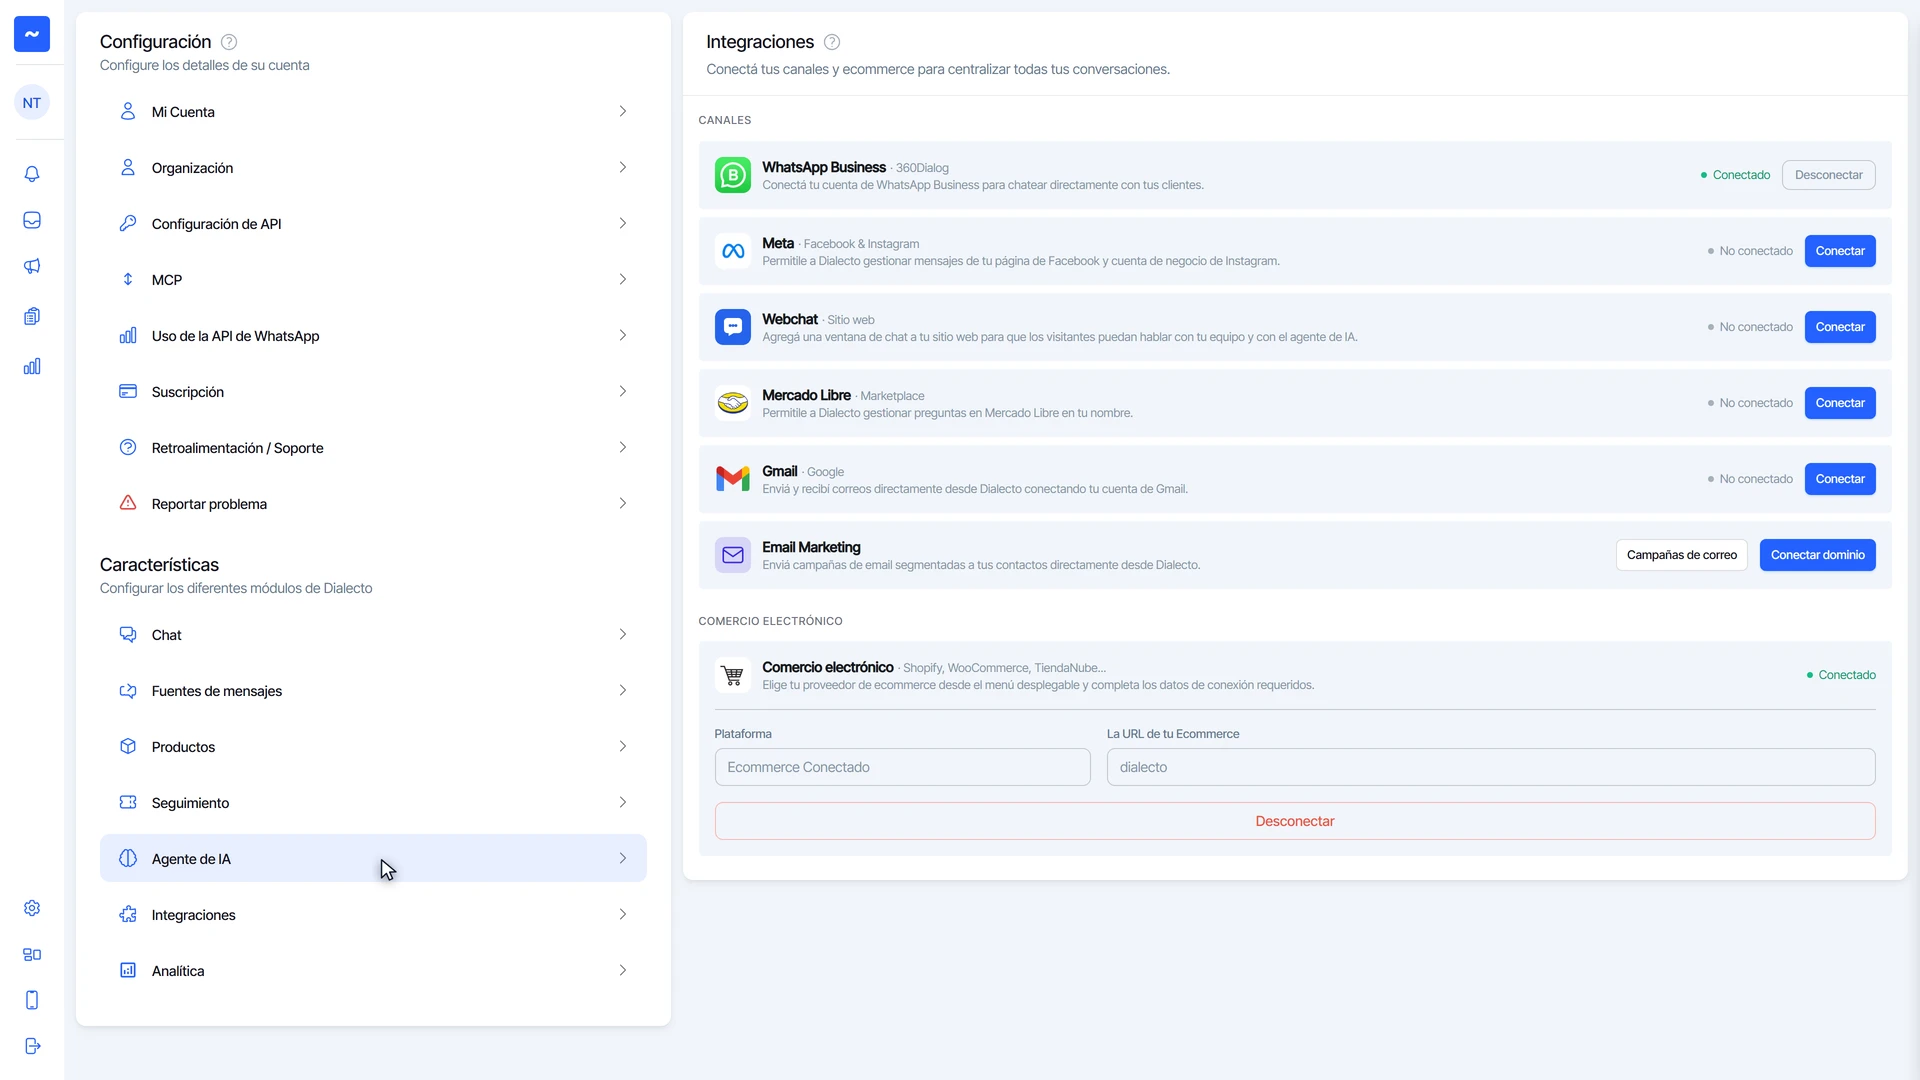Screen dimensions: 1920x1080
Task: Click help icon next to Configuración title
Action: pyautogui.click(x=229, y=42)
